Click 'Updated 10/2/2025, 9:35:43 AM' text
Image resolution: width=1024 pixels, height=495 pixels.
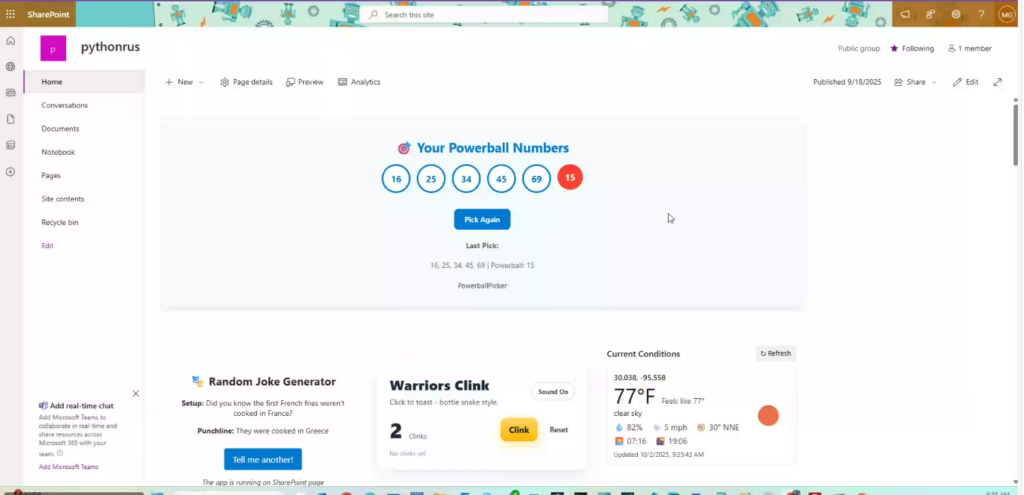coord(658,455)
